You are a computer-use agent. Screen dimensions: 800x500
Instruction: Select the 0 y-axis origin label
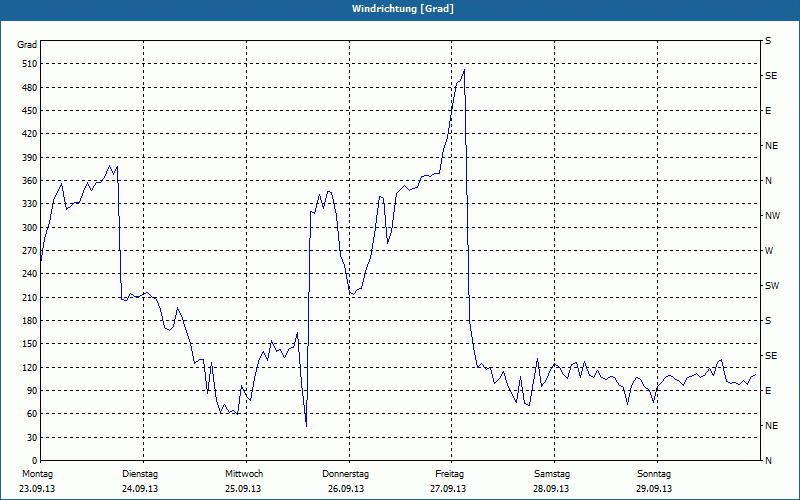(35, 461)
